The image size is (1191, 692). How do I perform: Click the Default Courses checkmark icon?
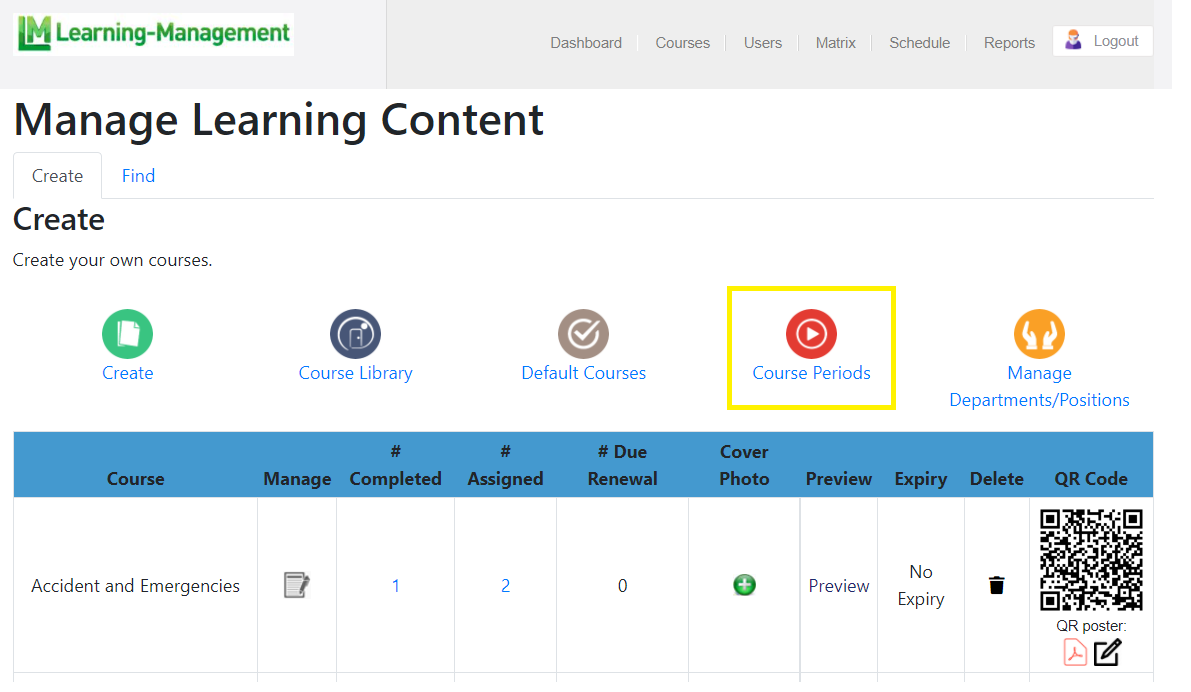click(x=583, y=334)
